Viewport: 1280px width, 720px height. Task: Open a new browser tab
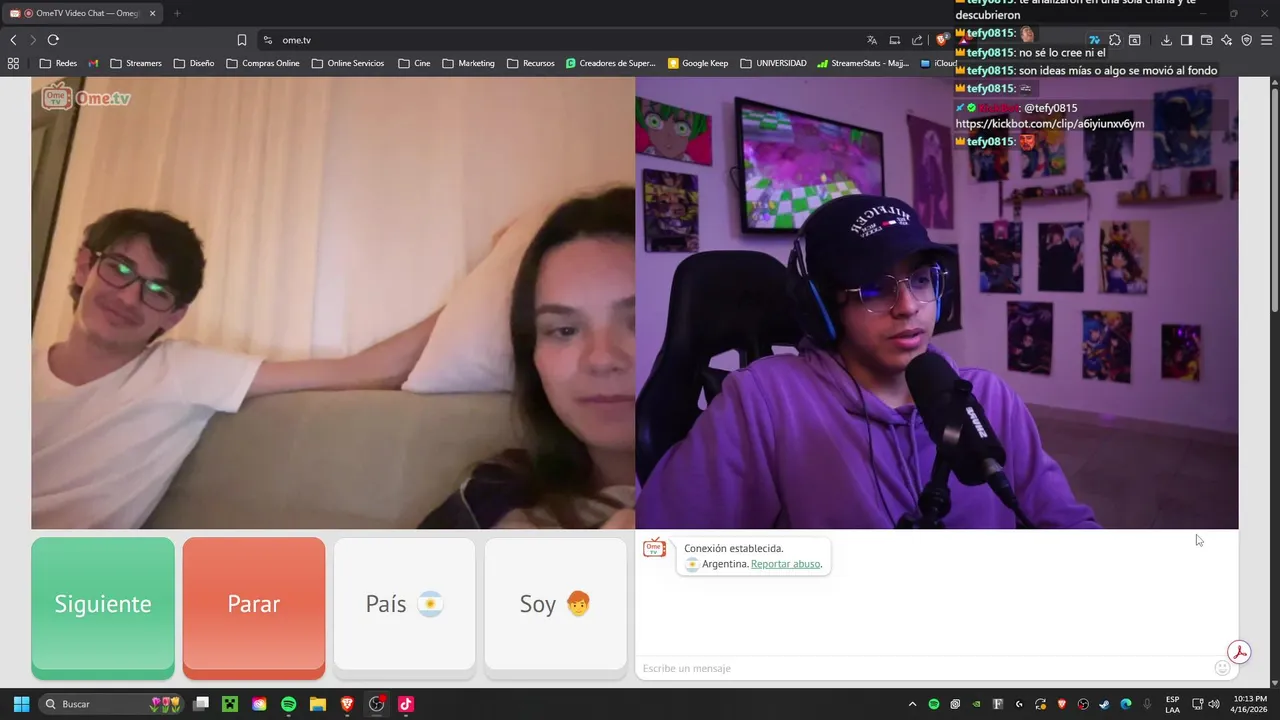[177, 13]
